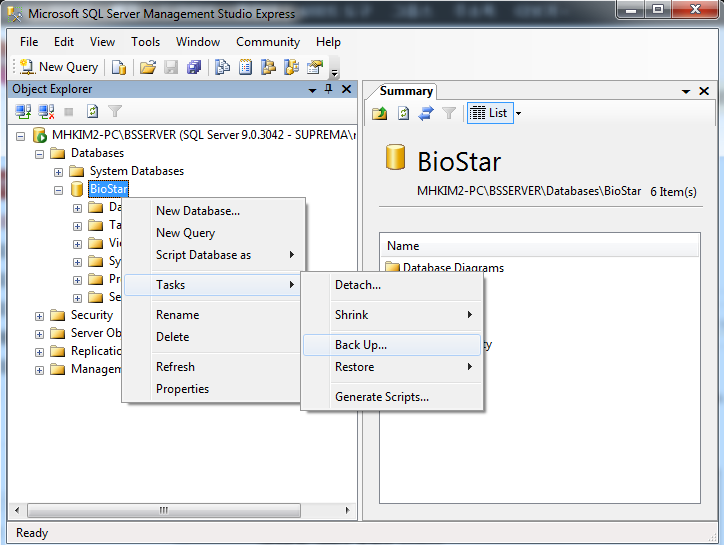724x545 pixels.
Task: Click the Save All icon in toolbar
Action: [x=194, y=67]
